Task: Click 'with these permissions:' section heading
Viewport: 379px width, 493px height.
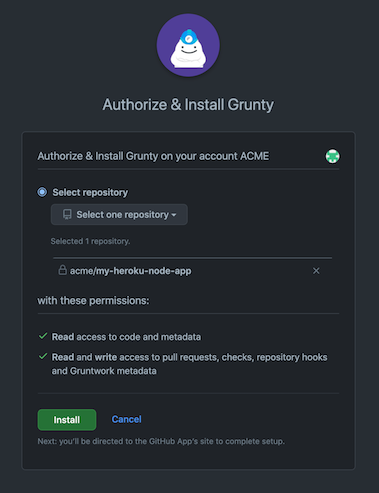Action: pos(93,301)
